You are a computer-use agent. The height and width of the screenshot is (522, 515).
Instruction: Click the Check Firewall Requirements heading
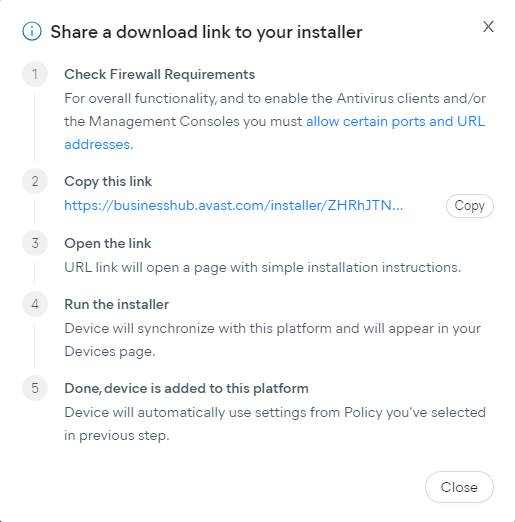(x=160, y=74)
